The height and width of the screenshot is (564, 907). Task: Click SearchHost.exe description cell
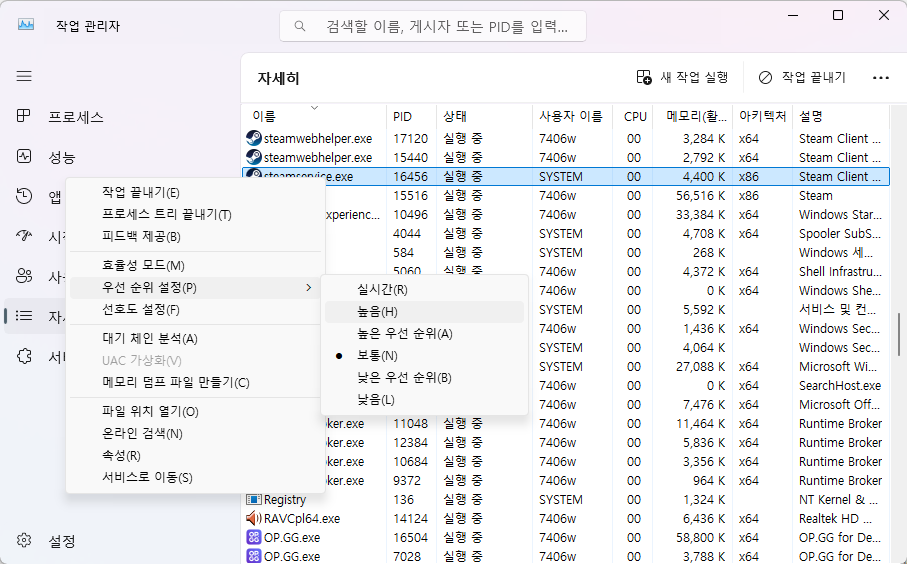[x=840, y=386]
